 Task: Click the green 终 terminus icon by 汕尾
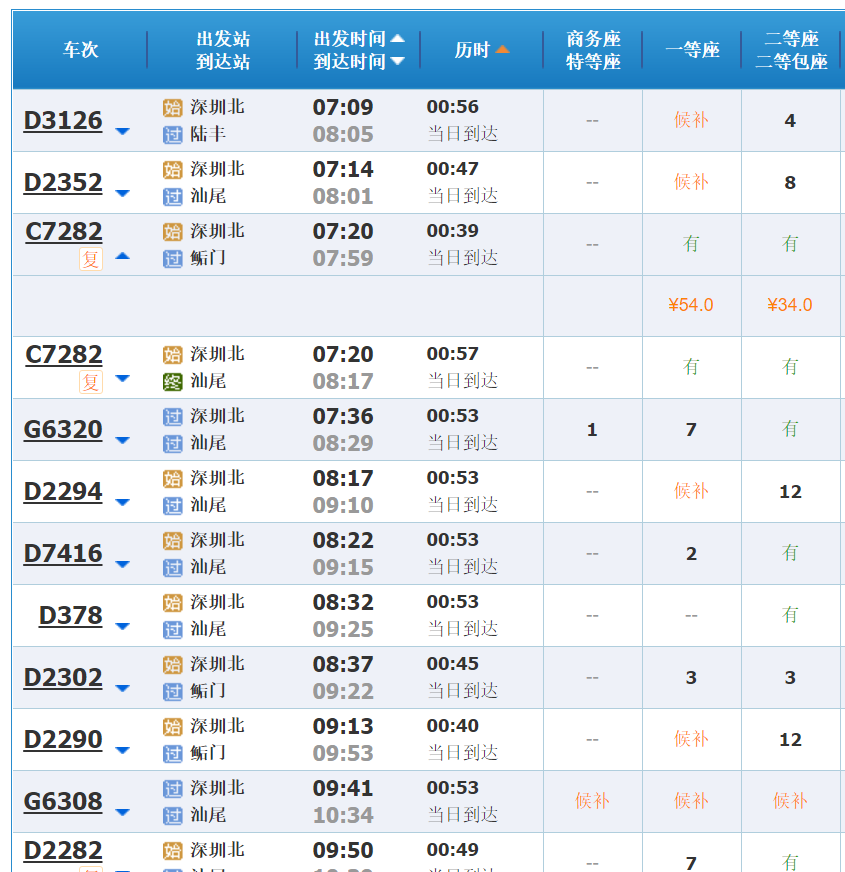172,381
